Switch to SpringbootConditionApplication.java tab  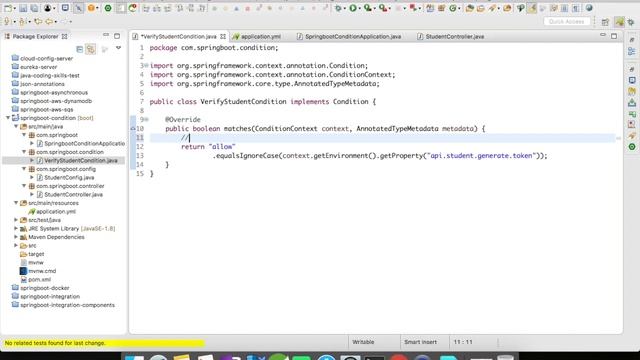[x=353, y=36]
